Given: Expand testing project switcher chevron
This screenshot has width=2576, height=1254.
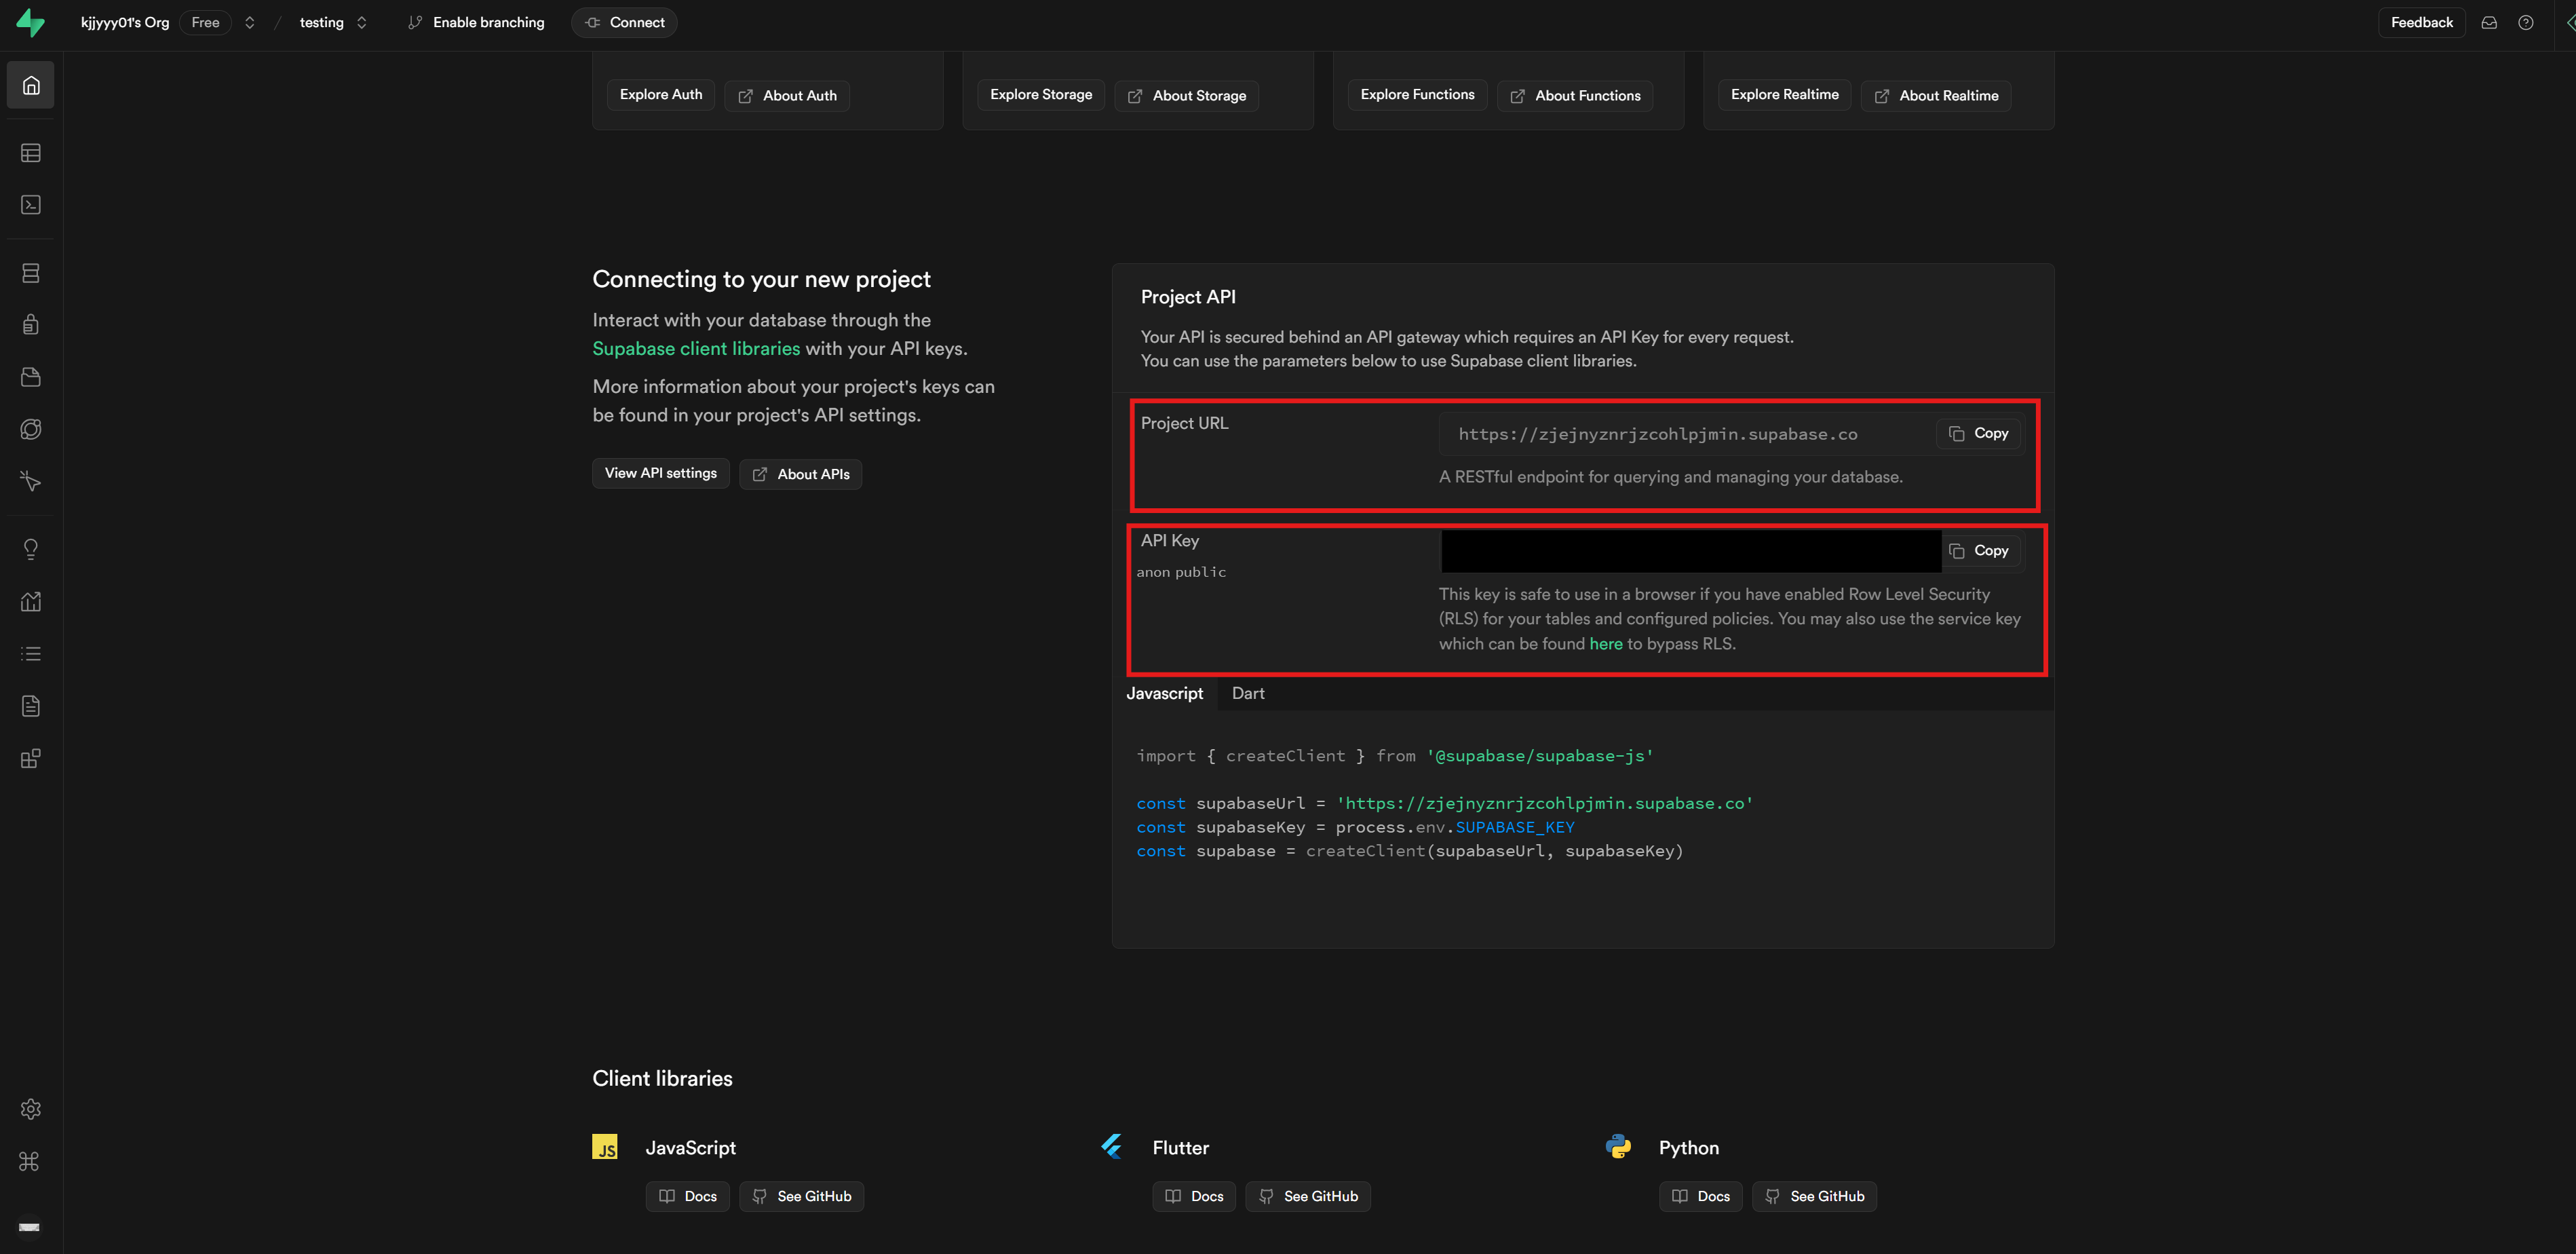Looking at the screenshot, I should point(362,22).
